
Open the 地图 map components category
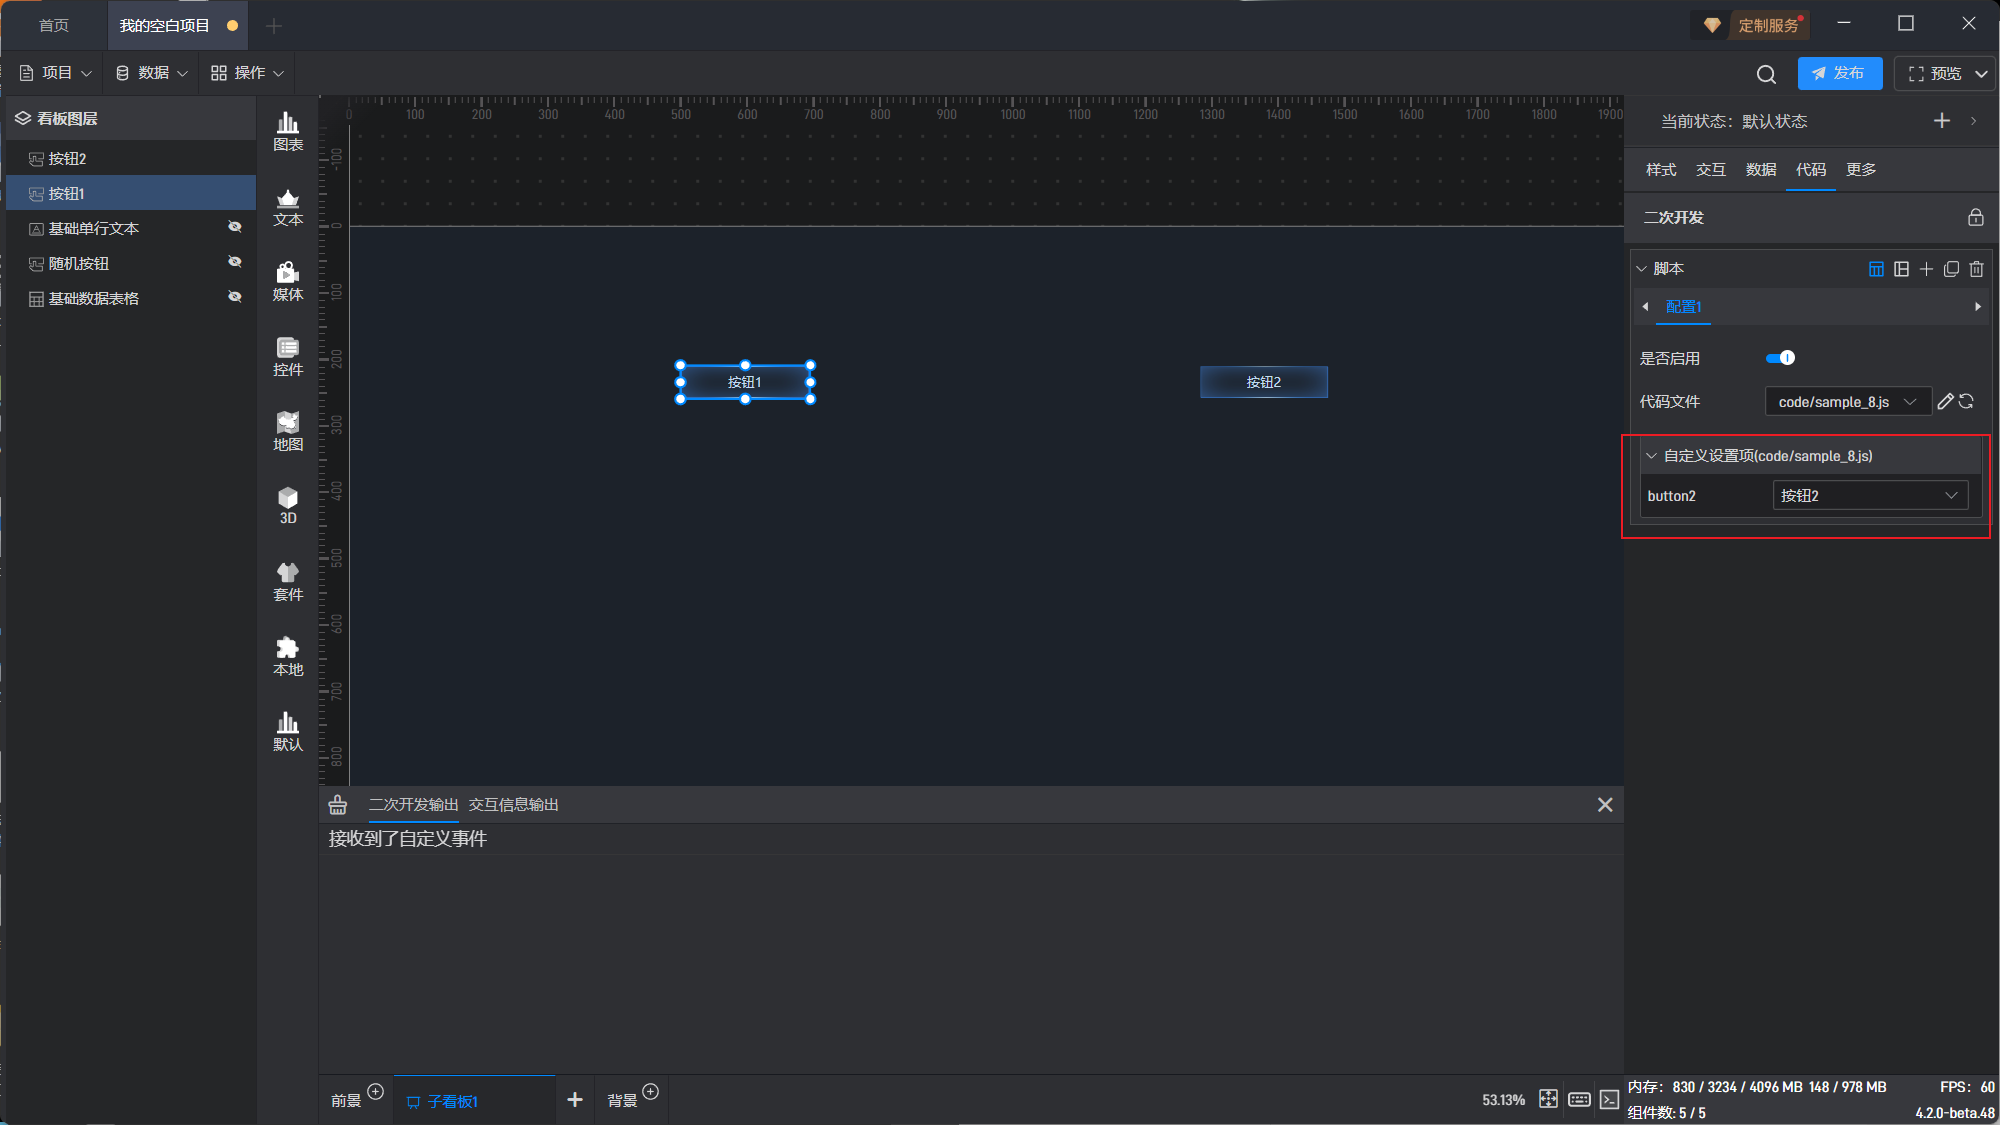click(x=288, y=431)
